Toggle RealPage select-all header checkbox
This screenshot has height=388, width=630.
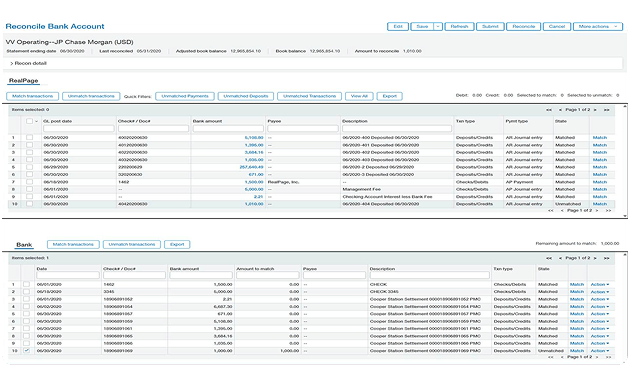pyautogui.click(x=29, y=121)
